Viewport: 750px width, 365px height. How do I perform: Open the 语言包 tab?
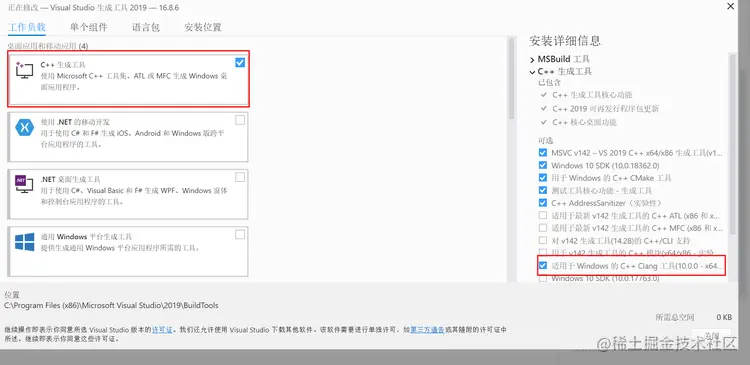pos(145,27)
